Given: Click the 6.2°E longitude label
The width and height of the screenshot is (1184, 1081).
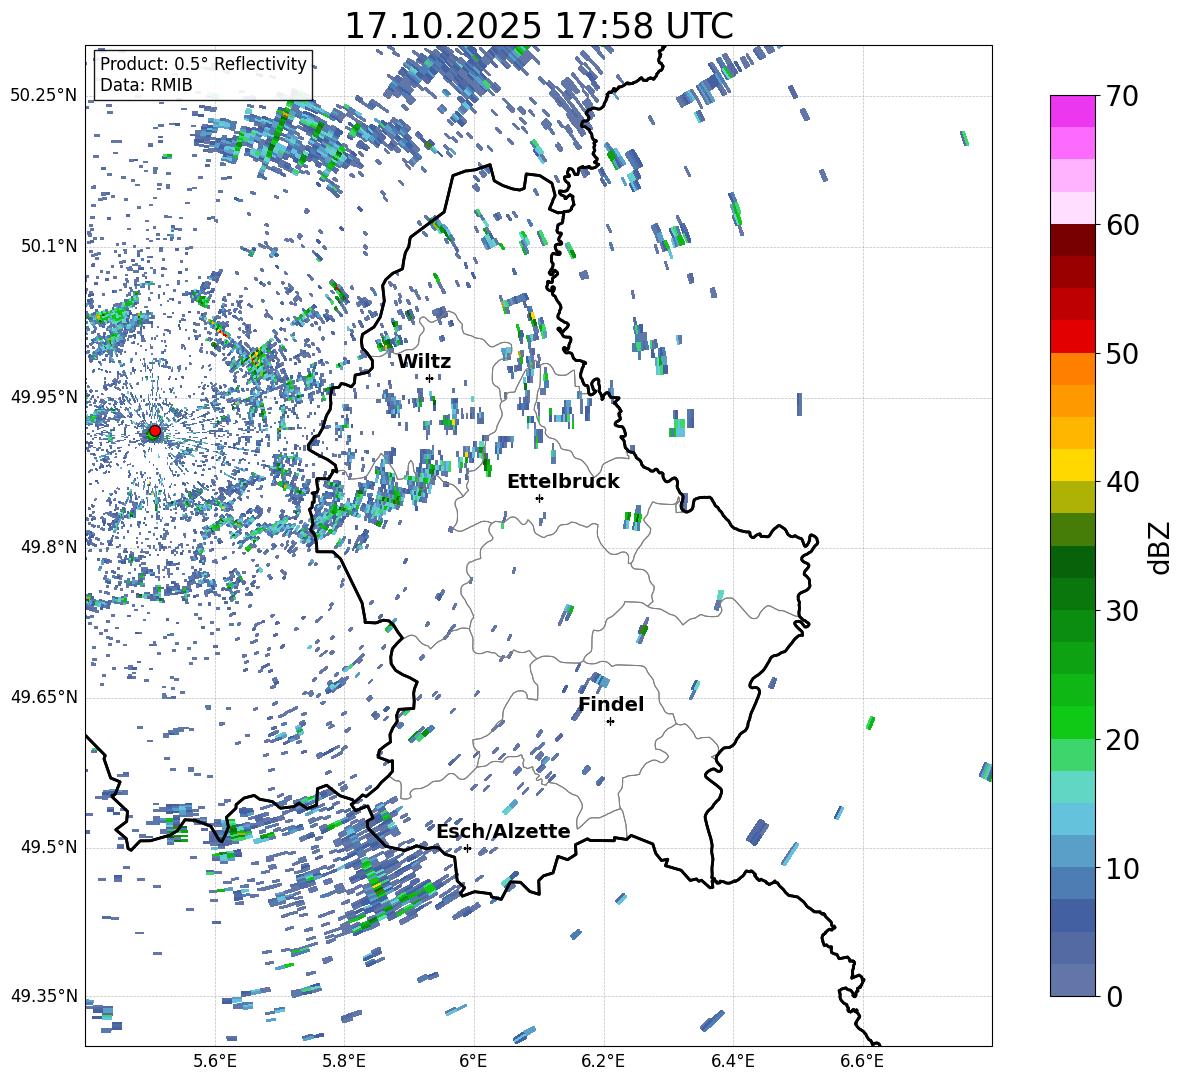Looking at the screenshot, I should tap(603, 1061).
